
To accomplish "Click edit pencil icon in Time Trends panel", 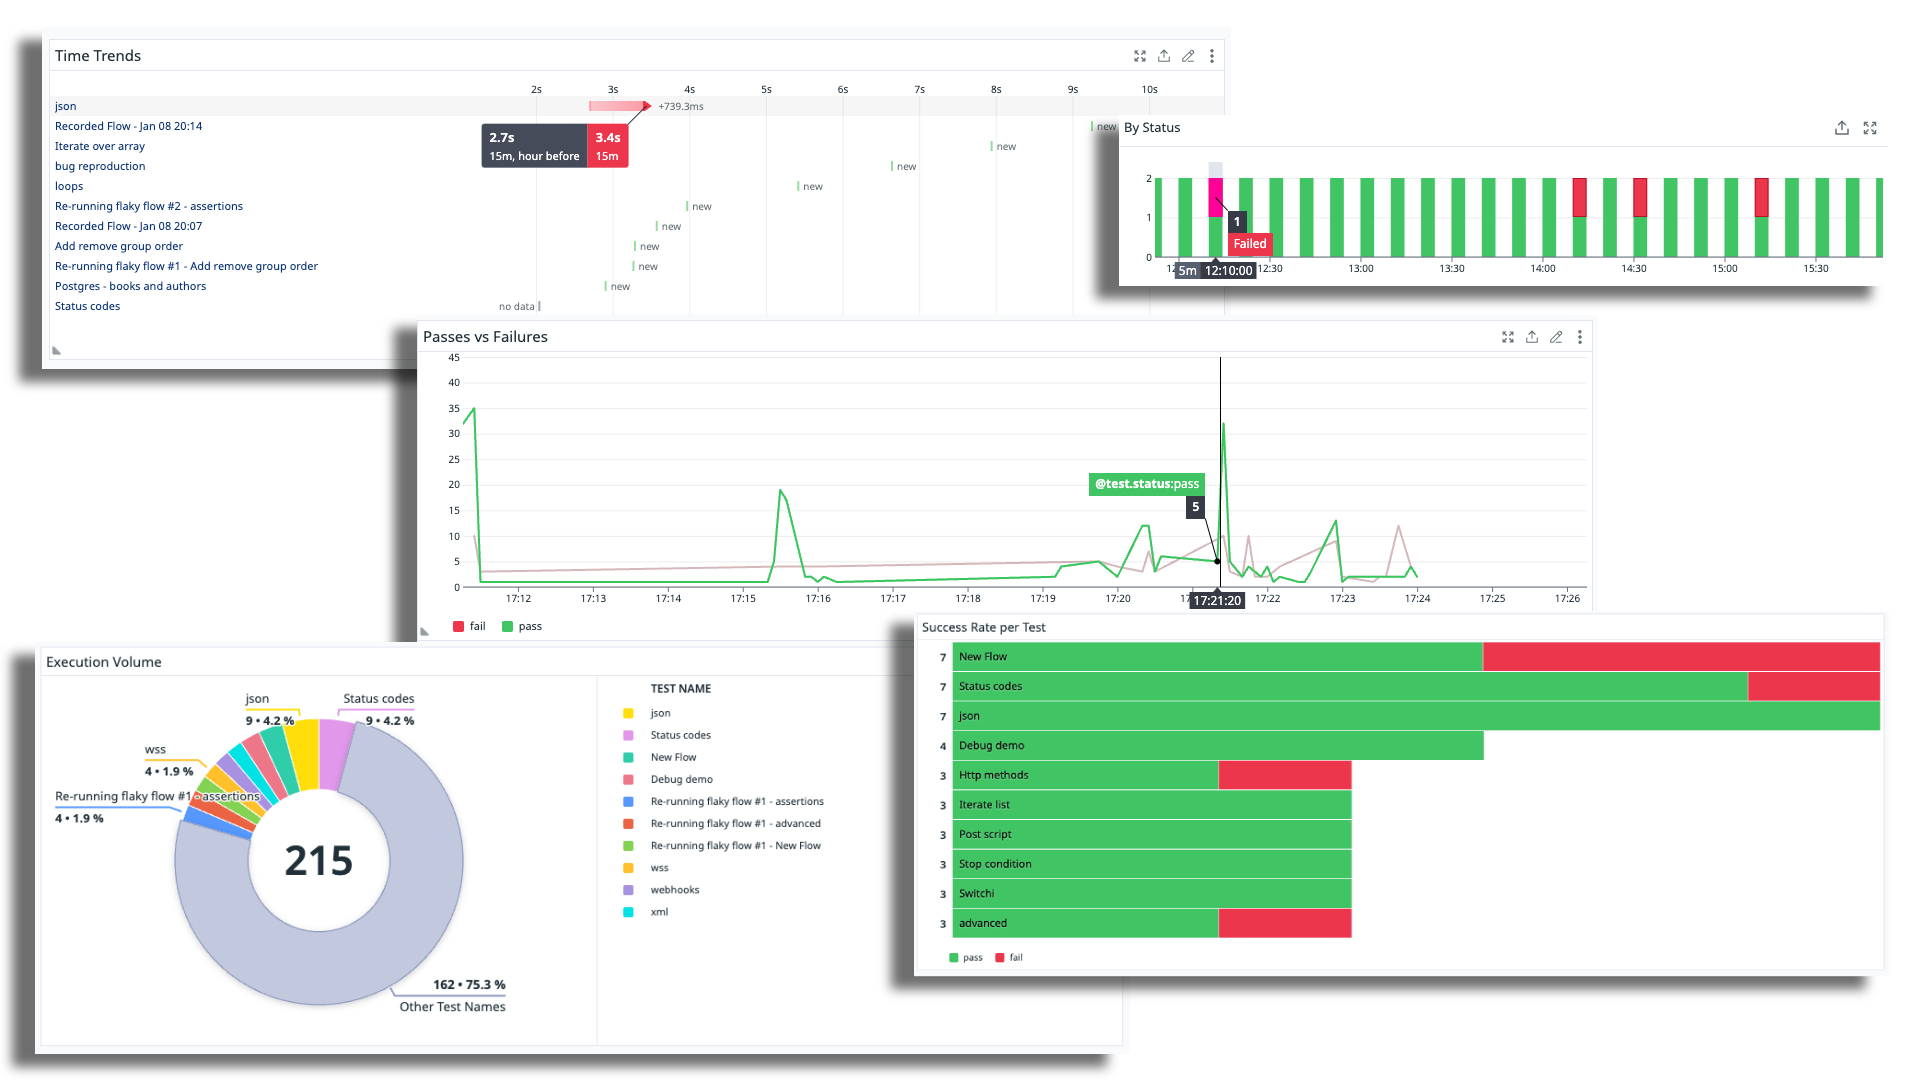I will coord(1188,56).
